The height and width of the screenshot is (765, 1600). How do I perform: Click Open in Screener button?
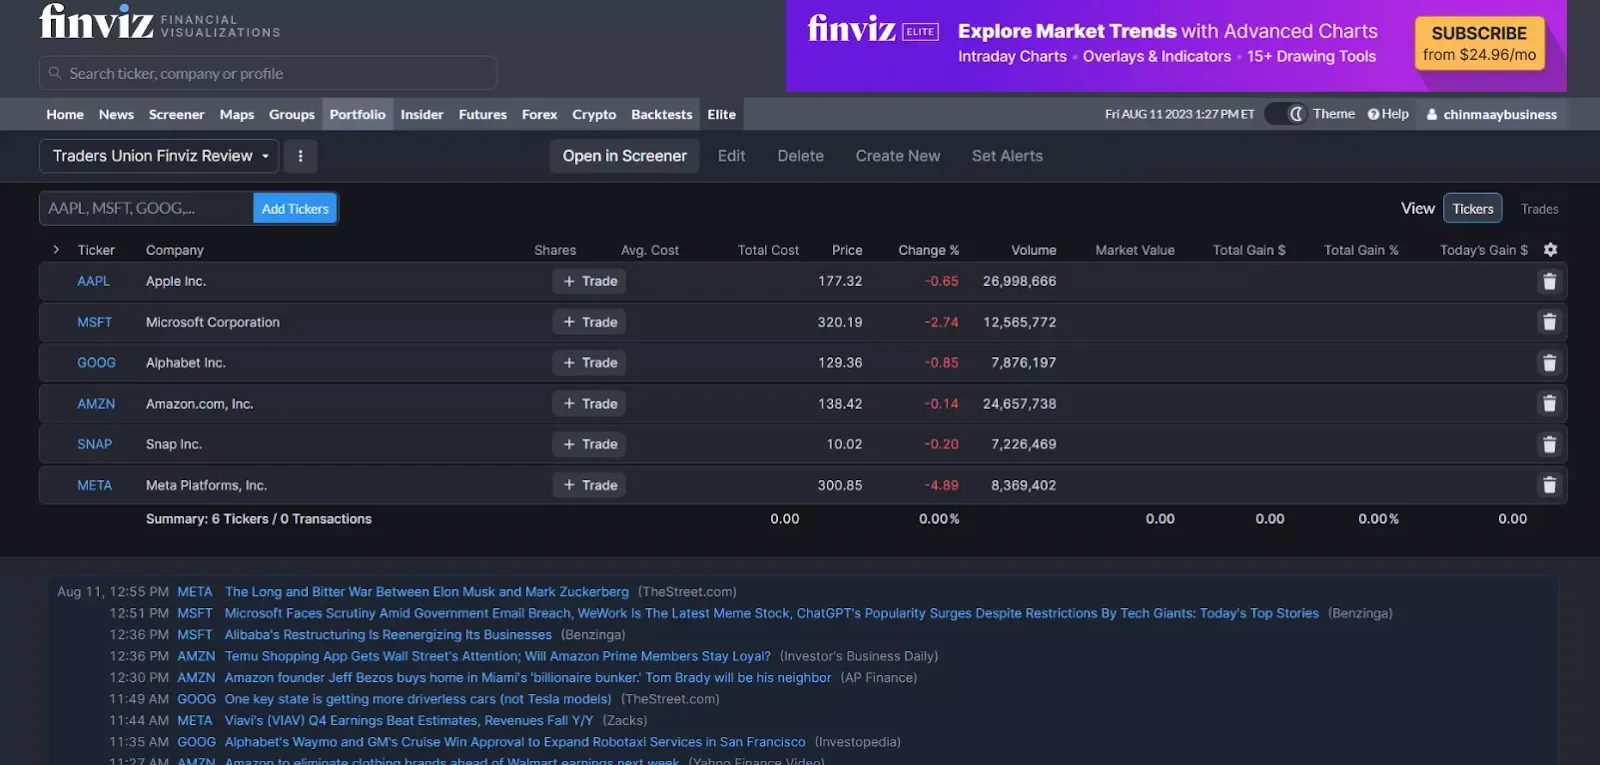[x=624, y=156]
